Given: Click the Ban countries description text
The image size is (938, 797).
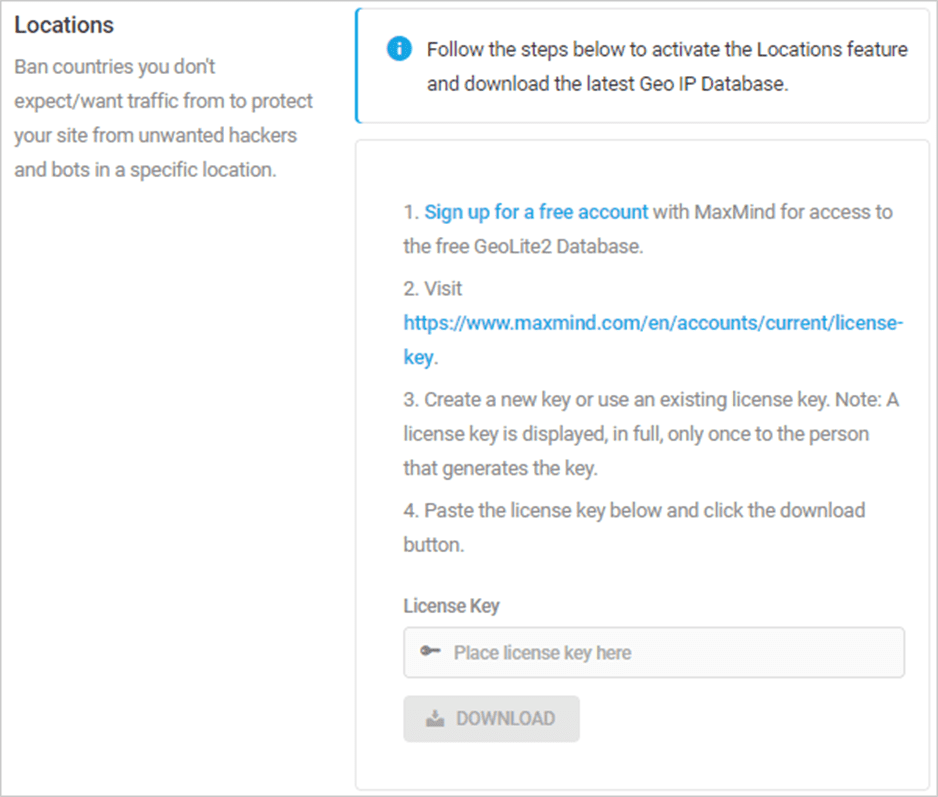Looking at the screenshot, I should click(x=163, y=118).
